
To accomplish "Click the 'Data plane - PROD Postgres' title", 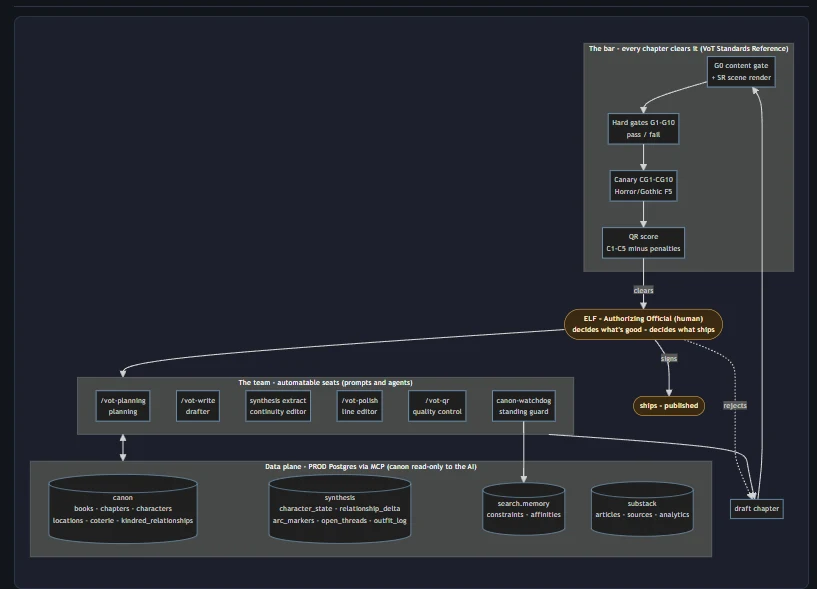I will point(371,467).
